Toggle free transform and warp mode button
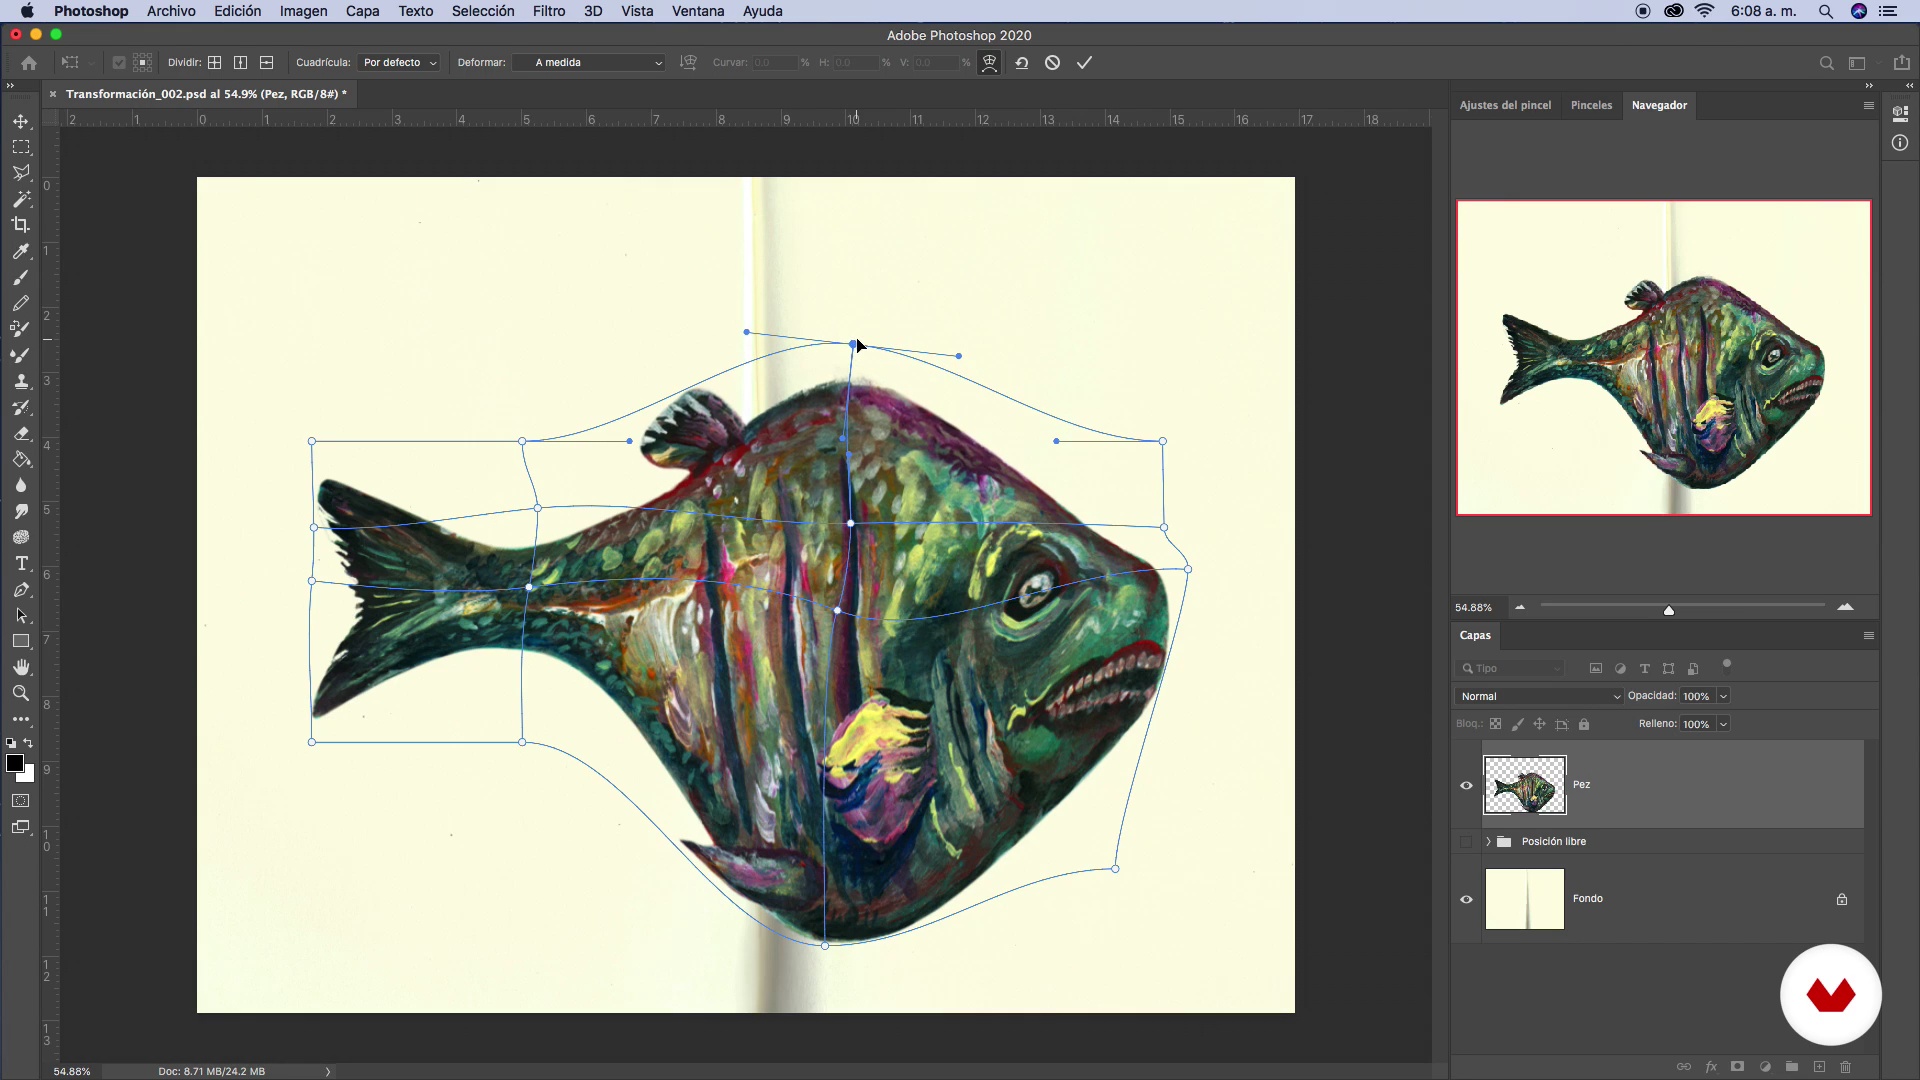The width and height of the screenshot is (1920, 1080). click(x=989, y=62)
